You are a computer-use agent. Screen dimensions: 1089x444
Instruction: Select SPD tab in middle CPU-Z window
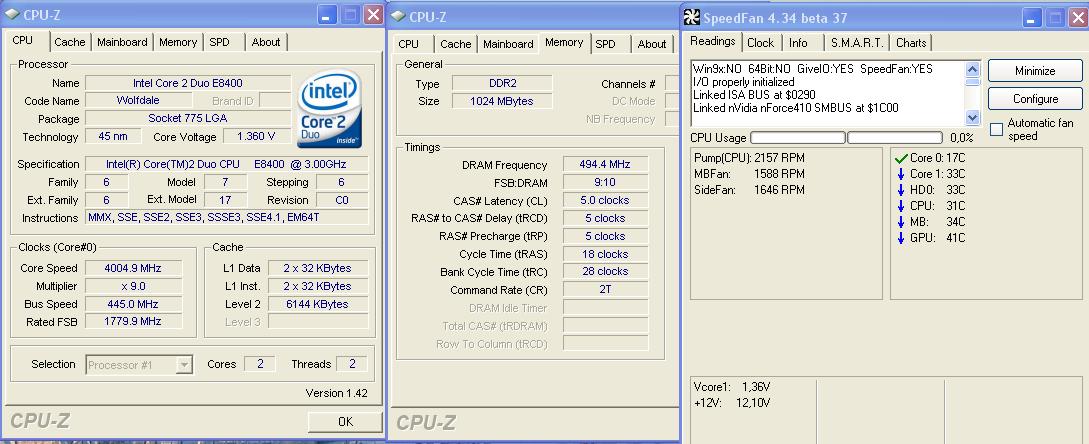click(606, 44)
